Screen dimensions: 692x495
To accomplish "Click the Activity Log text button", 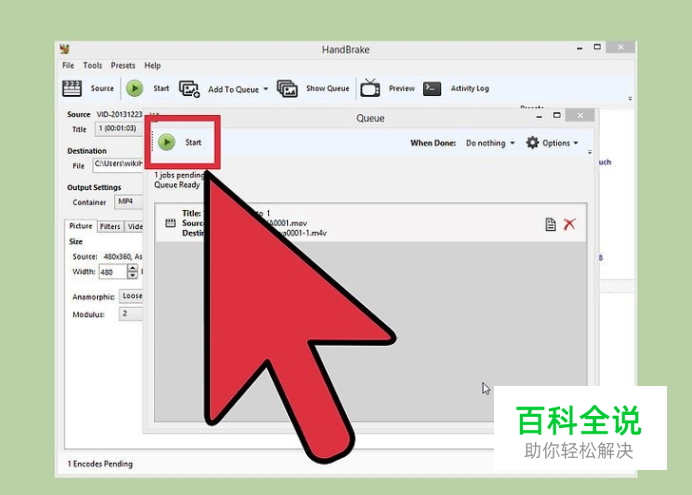I will (470, 88).
